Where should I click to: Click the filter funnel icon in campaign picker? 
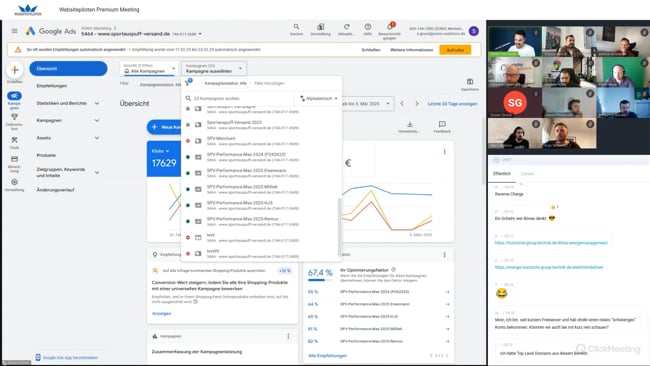pos(188,82)
